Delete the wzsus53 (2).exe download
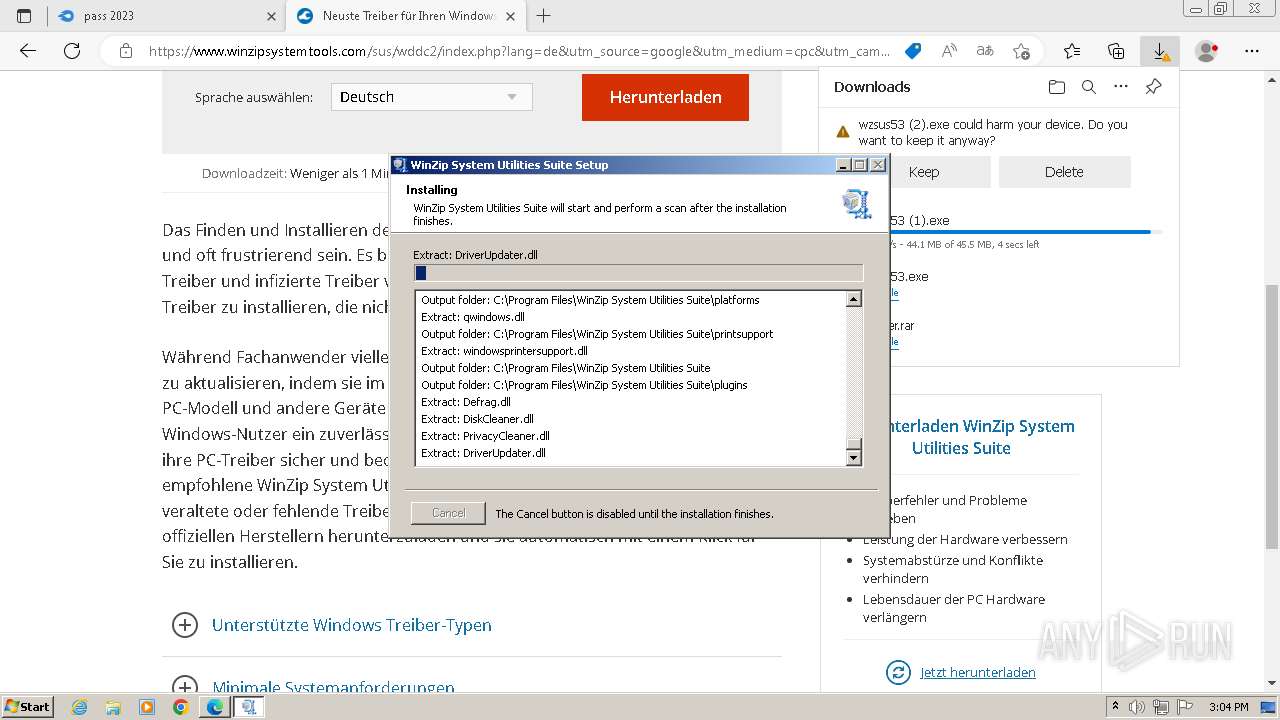This screenshot has width=1280, height=720. (1064, 172)
